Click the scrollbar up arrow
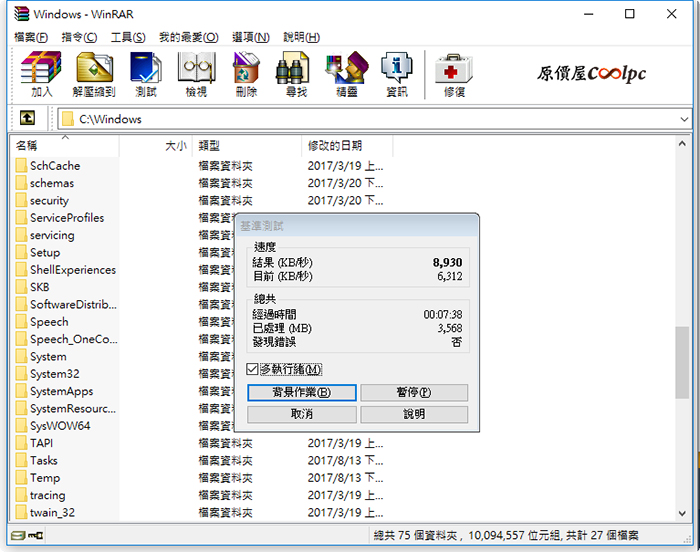 (682, 144)
